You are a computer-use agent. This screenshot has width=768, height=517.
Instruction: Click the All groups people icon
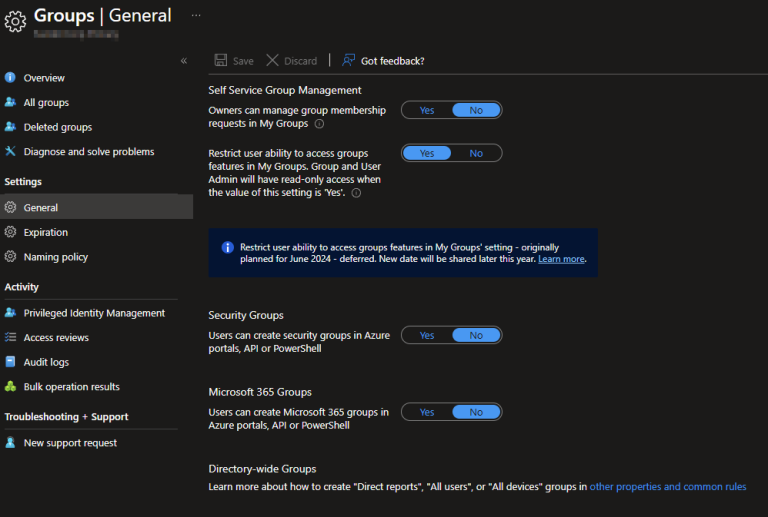click(10, 102)
